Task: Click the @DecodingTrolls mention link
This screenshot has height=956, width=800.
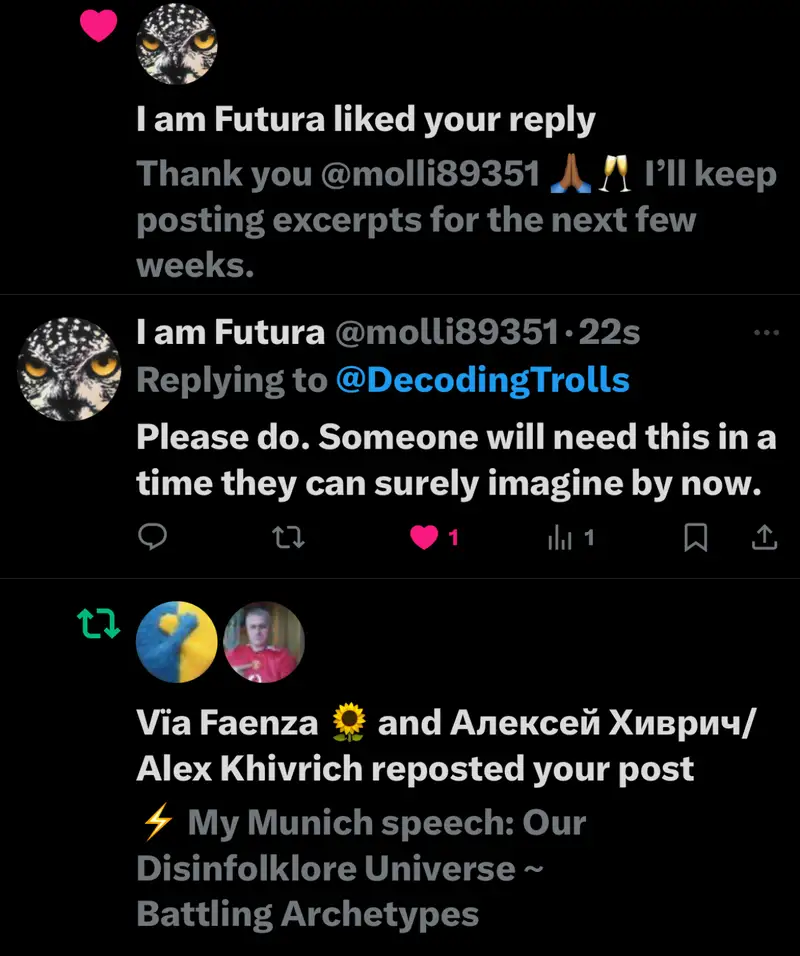Action: [483, 380]
